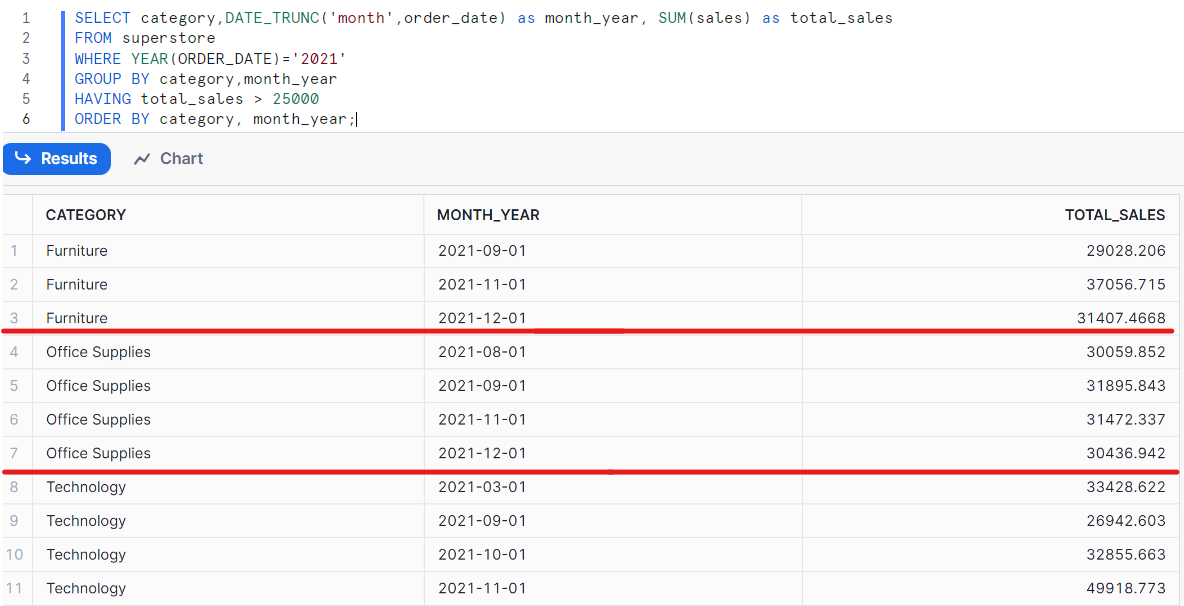Image resolution: width=1184 pixels, height=606 pixels.
Task: Click line number 4 in editor gutter
Action: 25,79
